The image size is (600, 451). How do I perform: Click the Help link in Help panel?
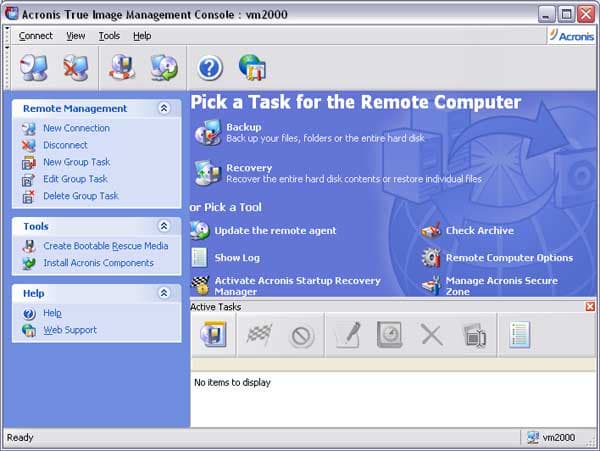(52, 313)
